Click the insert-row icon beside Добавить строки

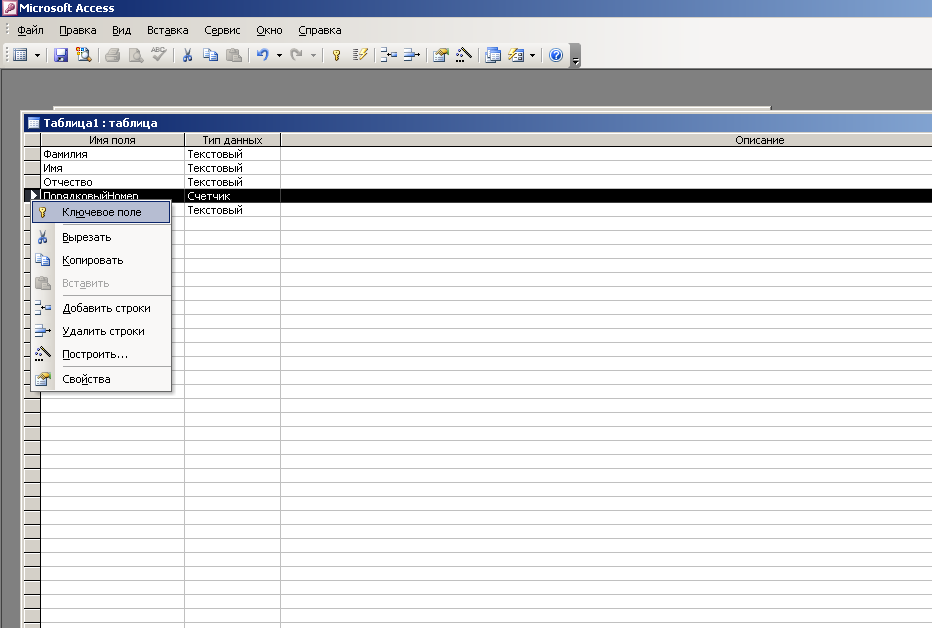[x=43, y=308]
